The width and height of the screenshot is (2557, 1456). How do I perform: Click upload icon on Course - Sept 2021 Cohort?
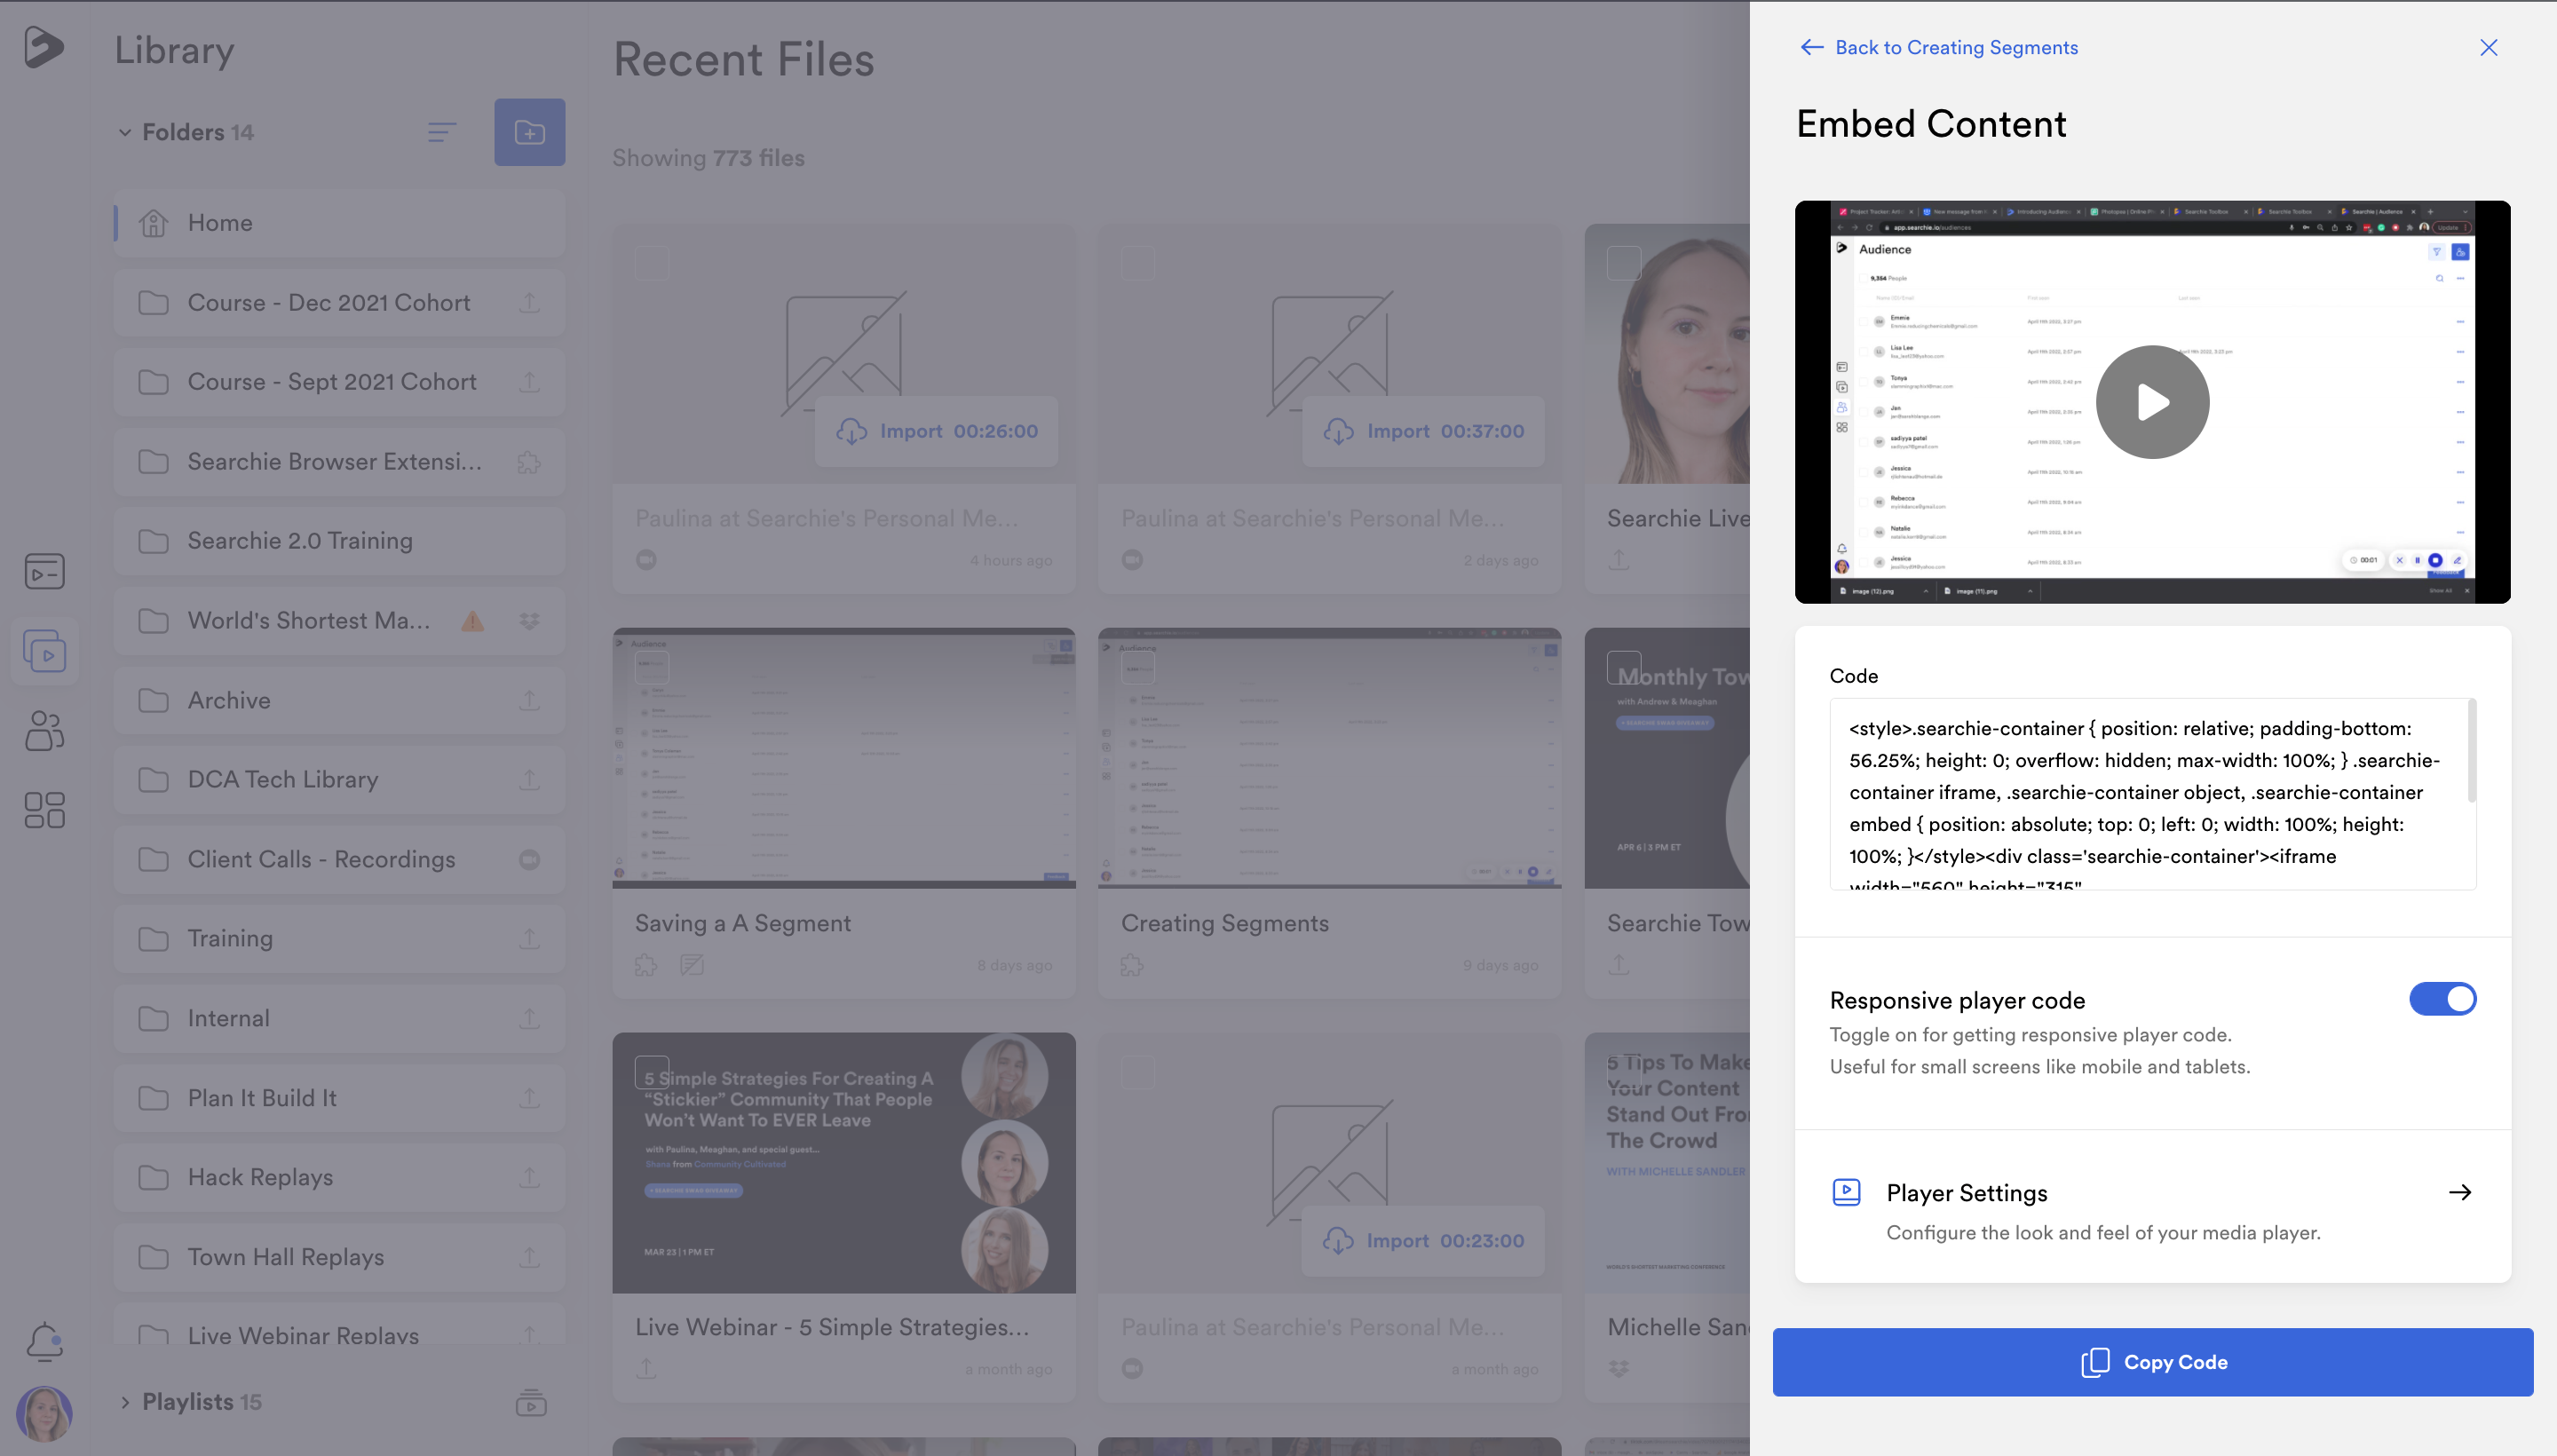(530, 382)
